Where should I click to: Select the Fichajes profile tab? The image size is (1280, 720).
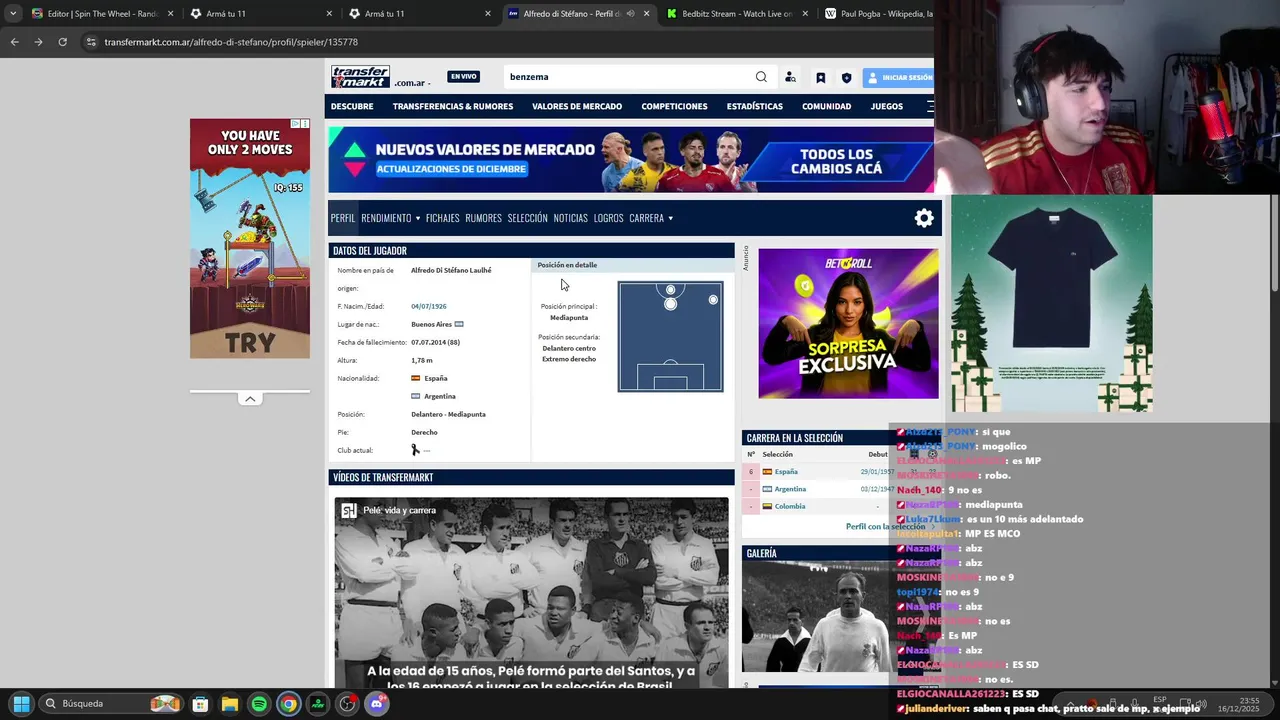click(x=442, y=218)
